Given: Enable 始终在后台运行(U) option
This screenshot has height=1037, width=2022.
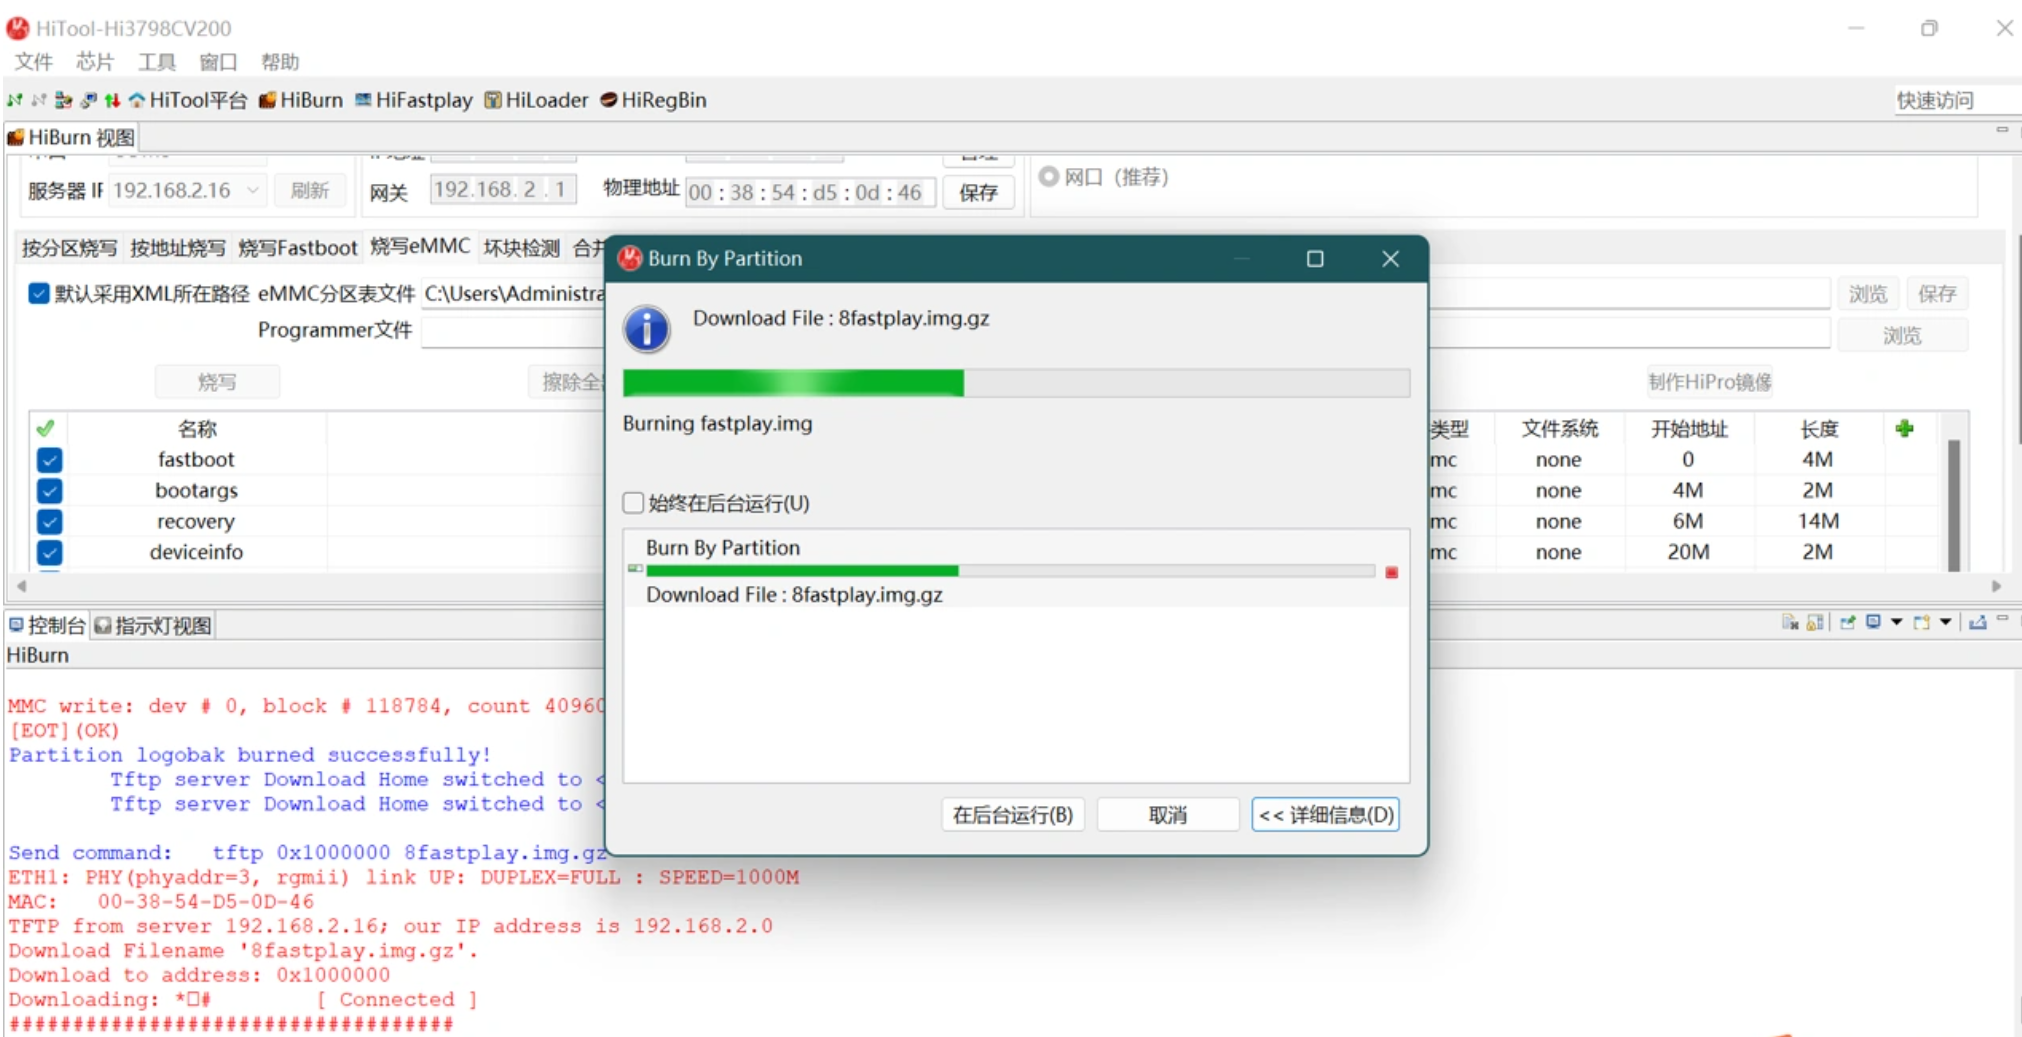Looking at the screenshot, I should coord(633,502).
